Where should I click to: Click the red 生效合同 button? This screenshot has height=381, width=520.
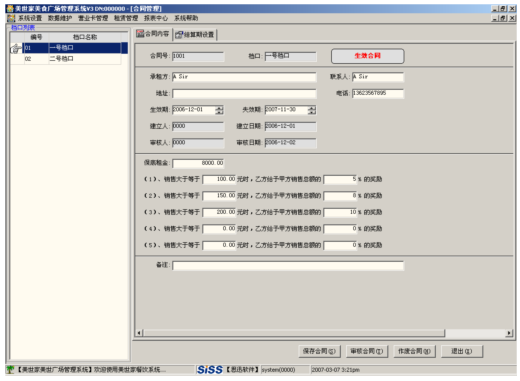click(367, 56)
